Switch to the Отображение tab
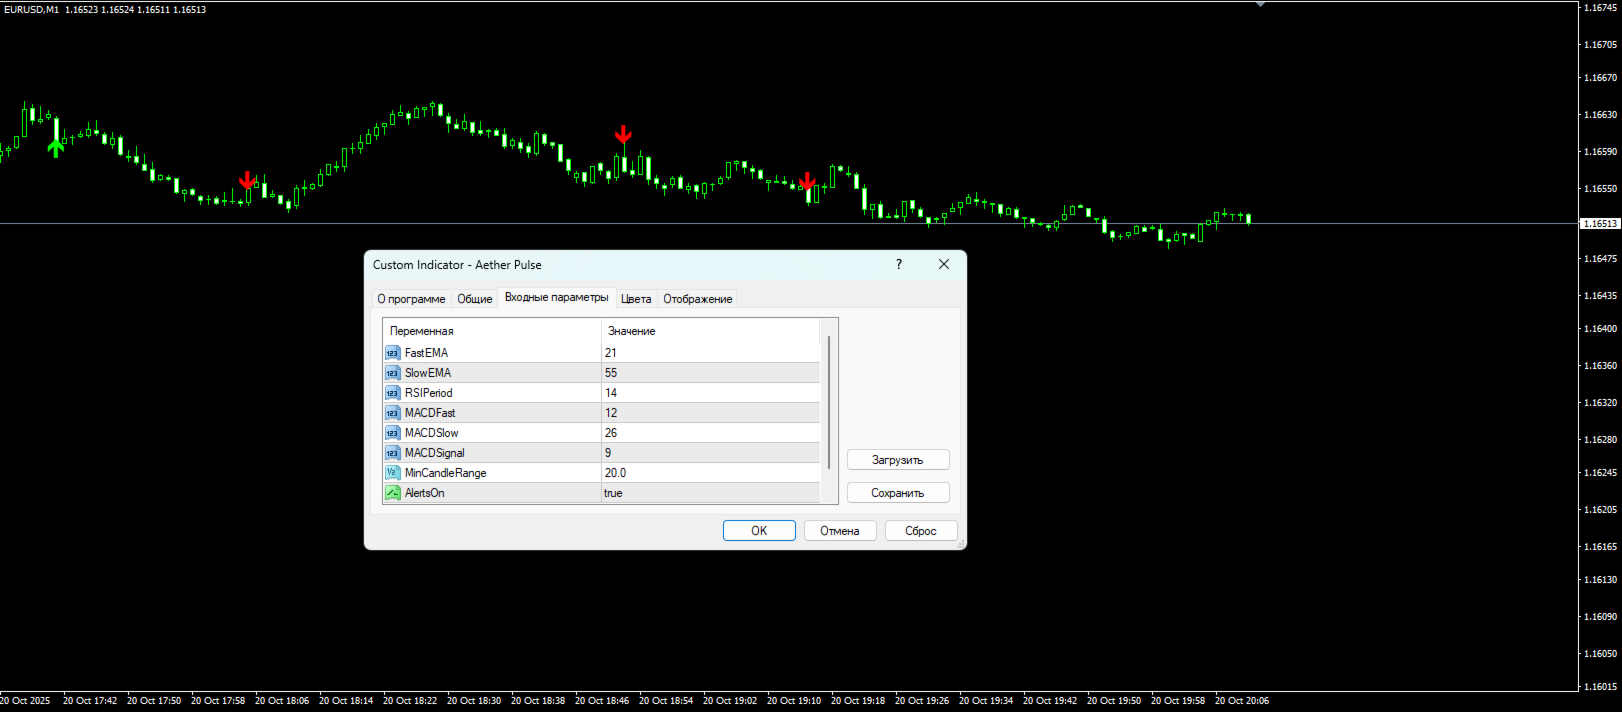Image resolution: width=1622 pixels, height=712 pixels. 698,299
